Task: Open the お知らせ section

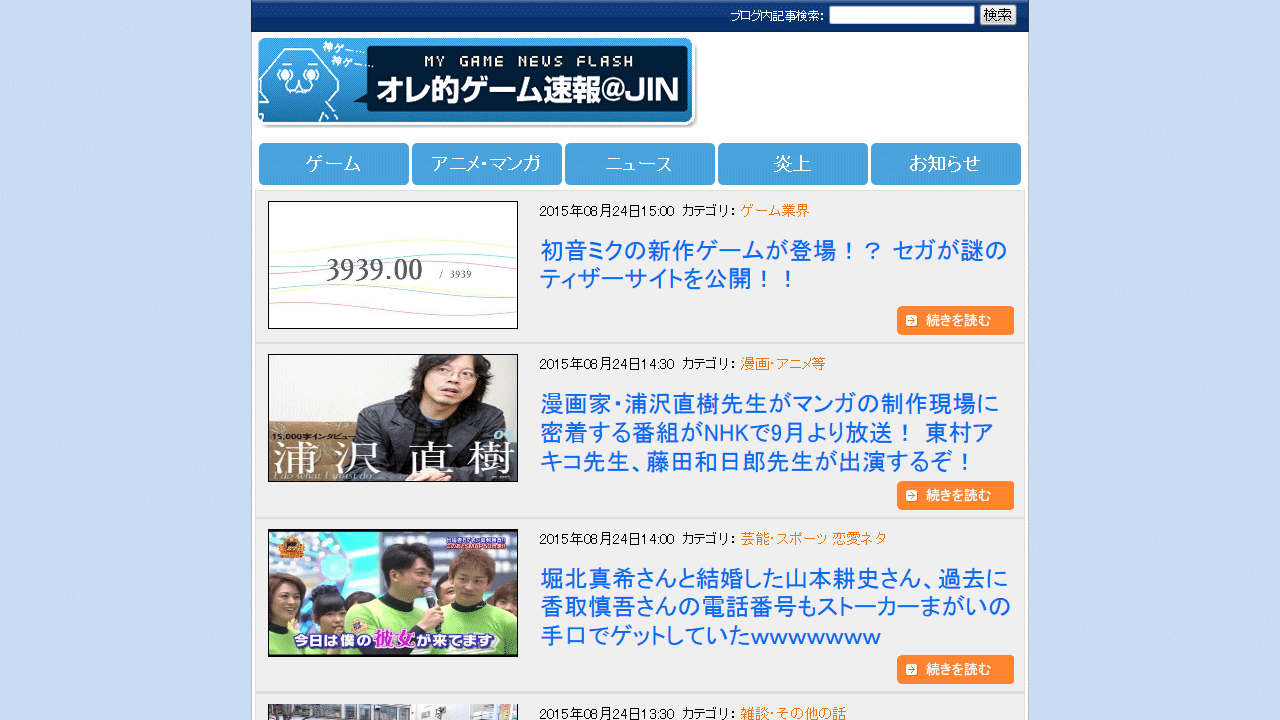Action: click(945, 163)
